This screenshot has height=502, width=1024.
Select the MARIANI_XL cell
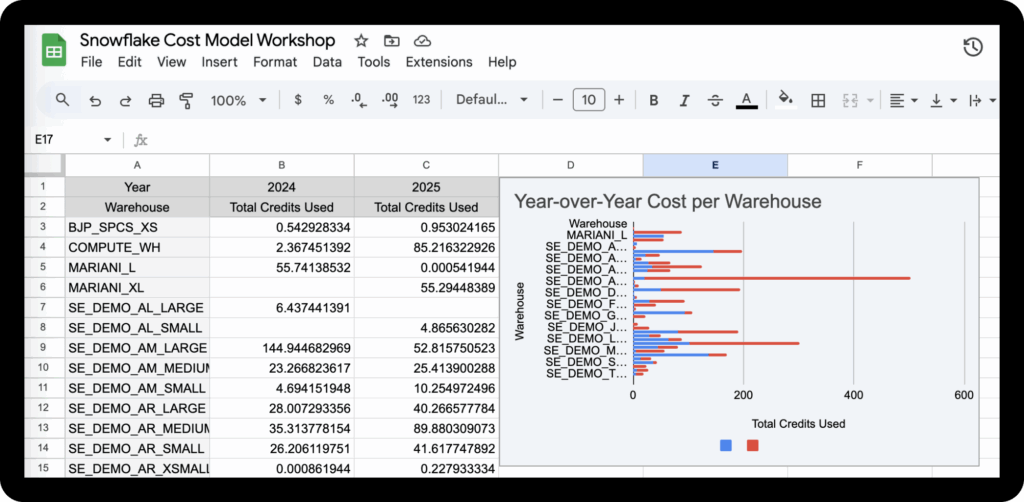point(137,287)
